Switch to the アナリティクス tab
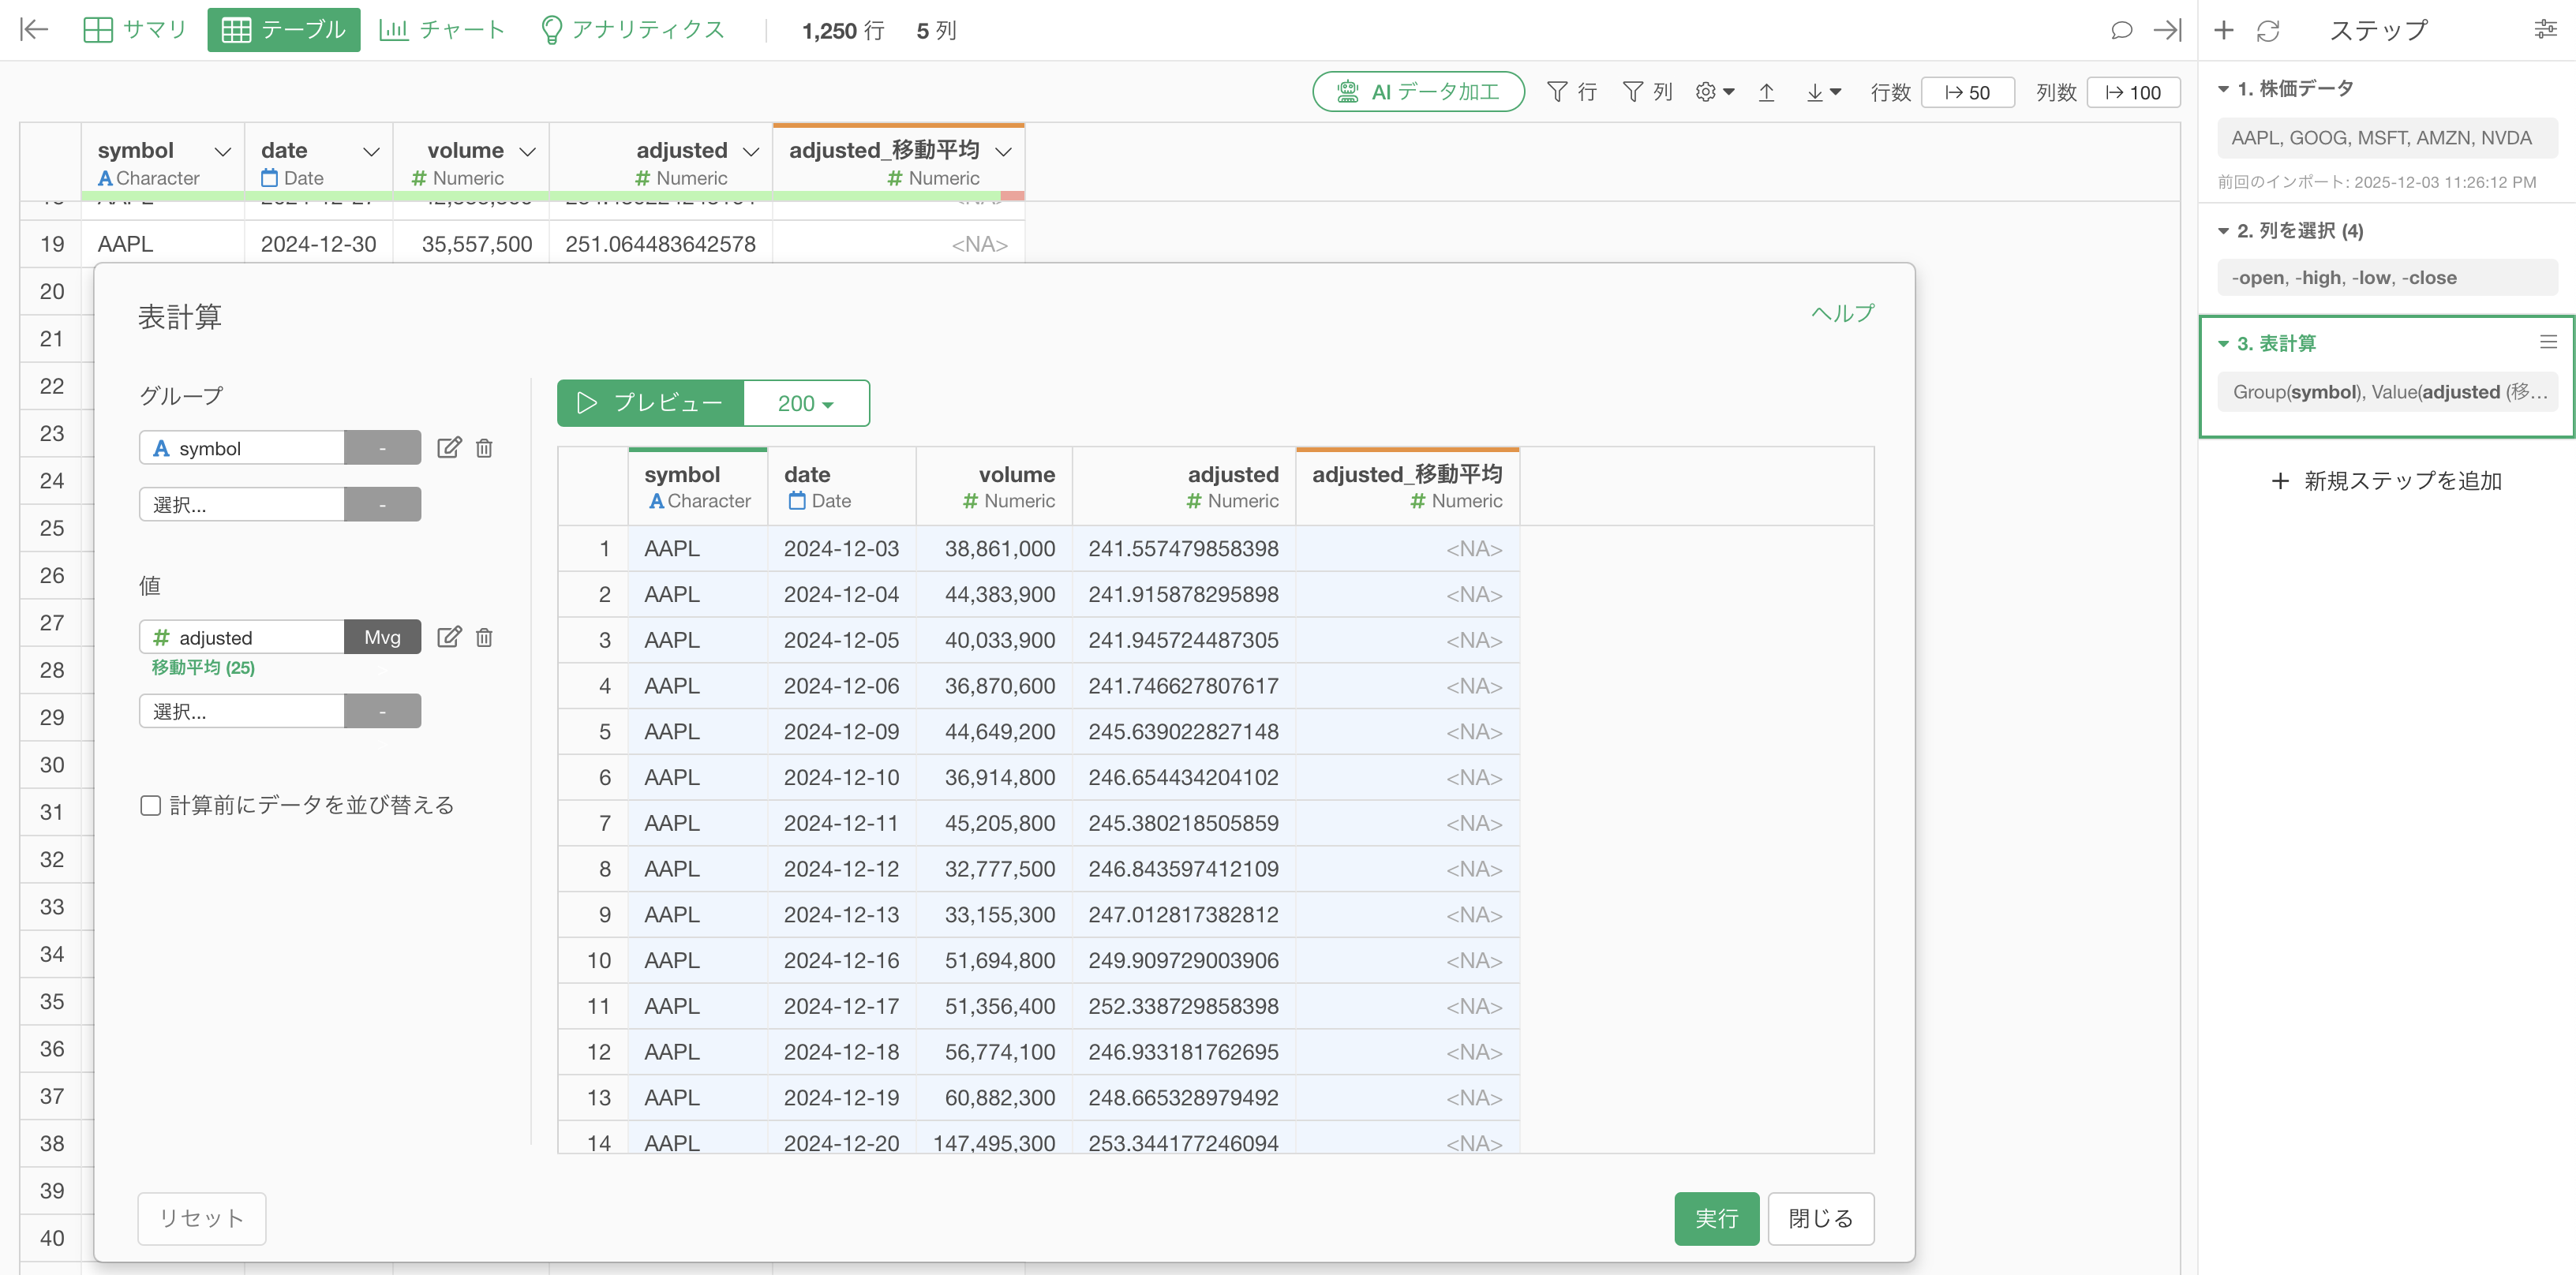This screenshot has width=2576, height=1275. coord(632,30)
